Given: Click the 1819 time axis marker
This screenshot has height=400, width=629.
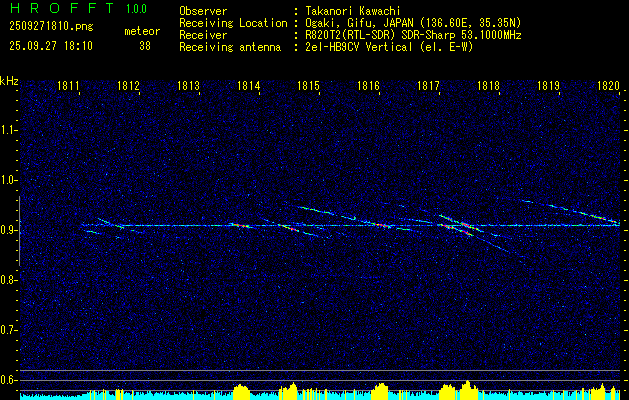Looking at the screenshot, I should click(x=548, y=85).
